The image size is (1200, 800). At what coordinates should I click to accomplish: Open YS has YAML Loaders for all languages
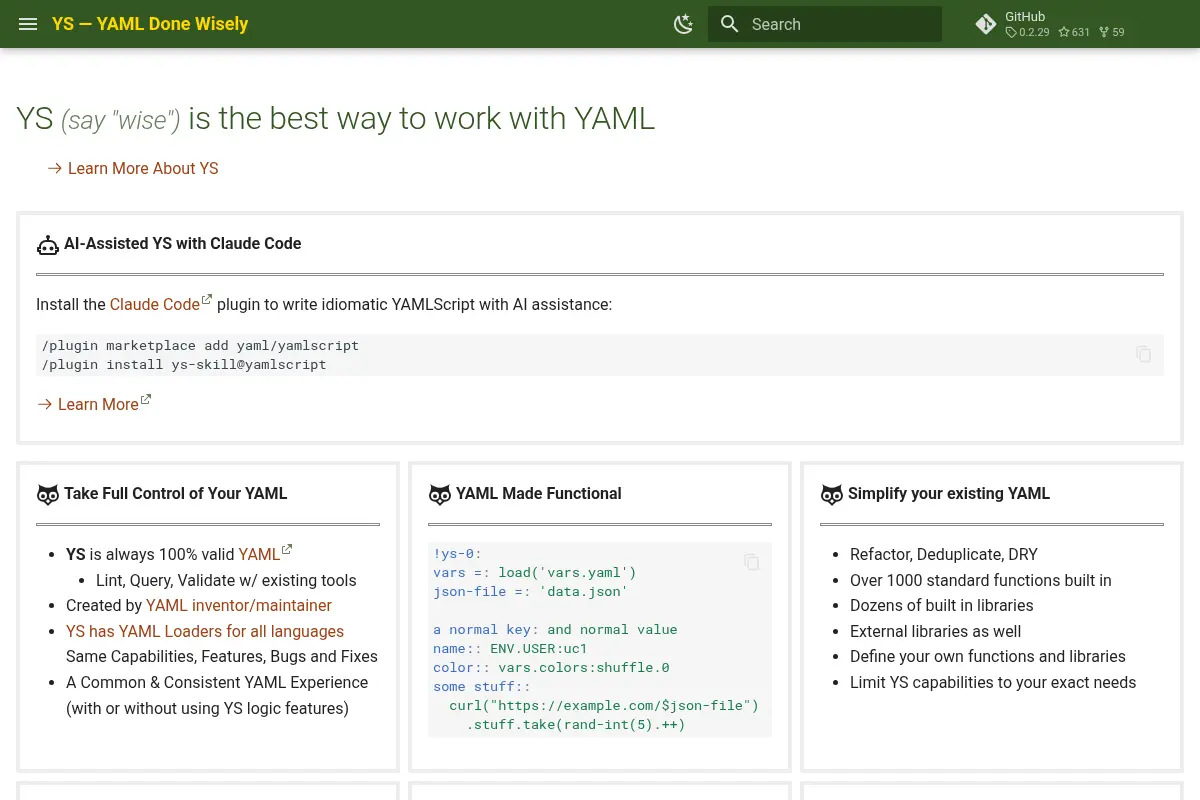205,631
